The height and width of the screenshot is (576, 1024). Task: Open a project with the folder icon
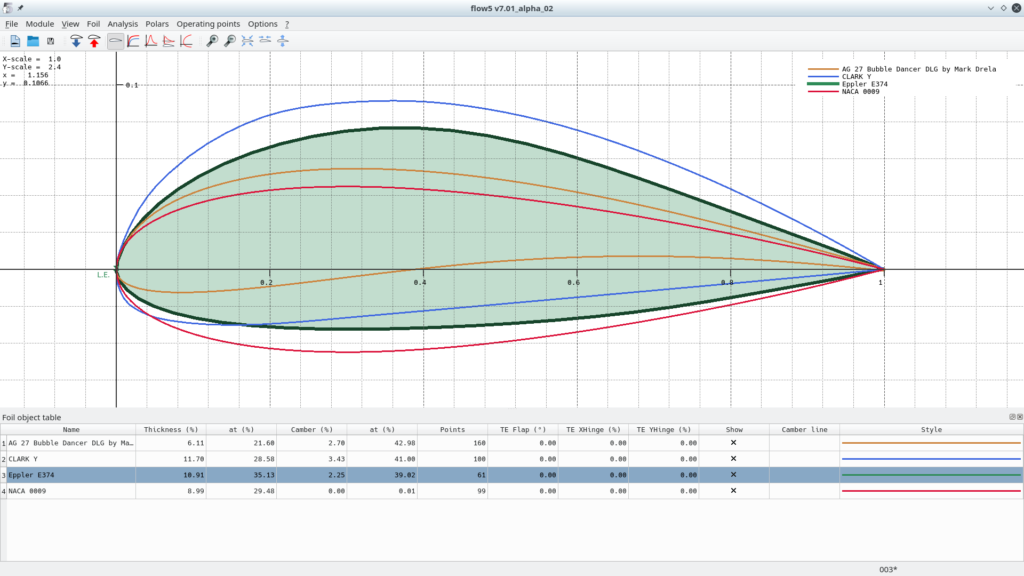pos(33,41)
